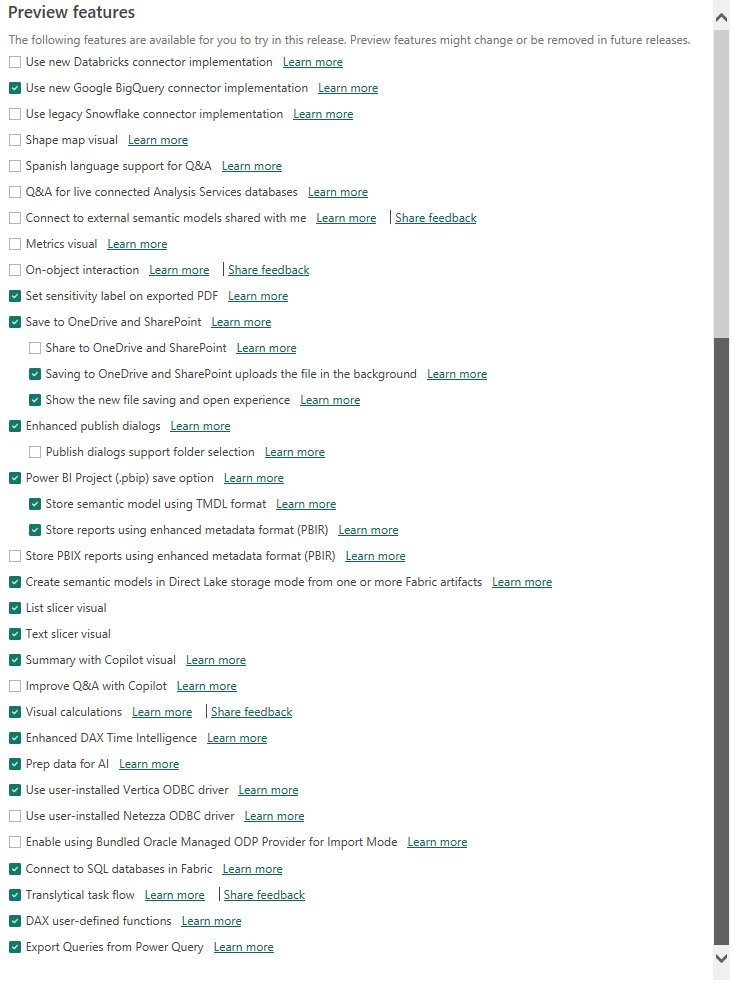Uncheck Use new Google BigQuery connector implementation
The height and width of the screenshot is (985, 734).
(x=15, y=89)
